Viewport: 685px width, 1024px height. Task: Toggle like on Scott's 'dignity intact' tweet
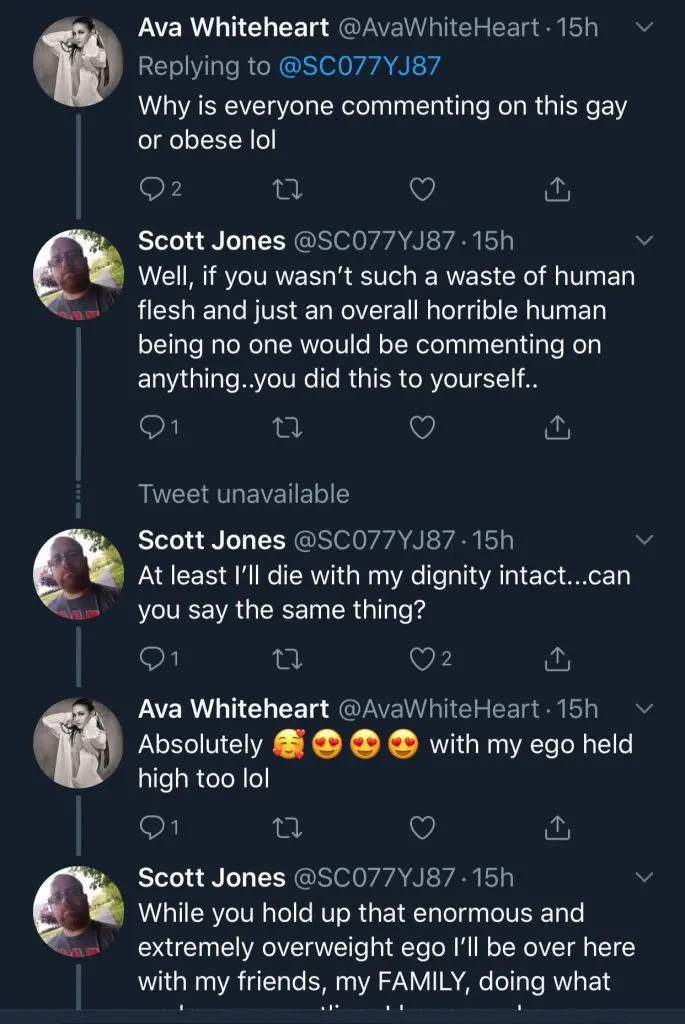tap(423, 658)
